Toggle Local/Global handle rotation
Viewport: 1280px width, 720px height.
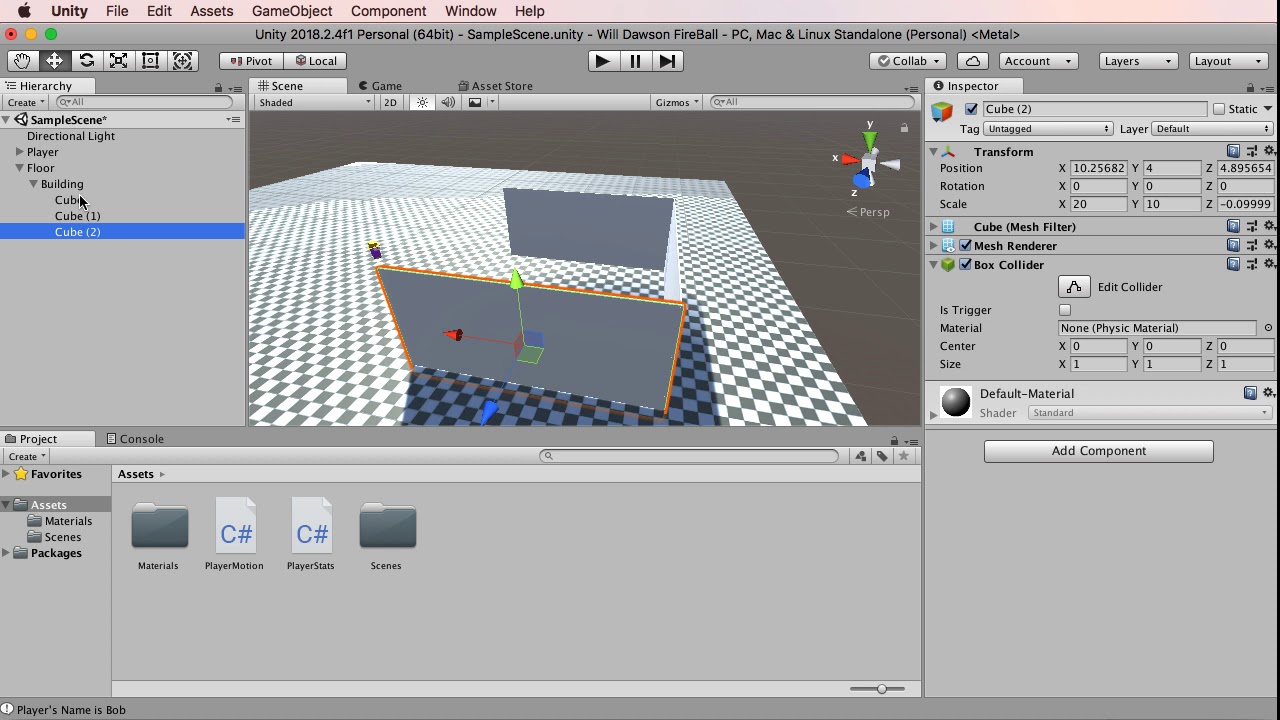point(316,61)
